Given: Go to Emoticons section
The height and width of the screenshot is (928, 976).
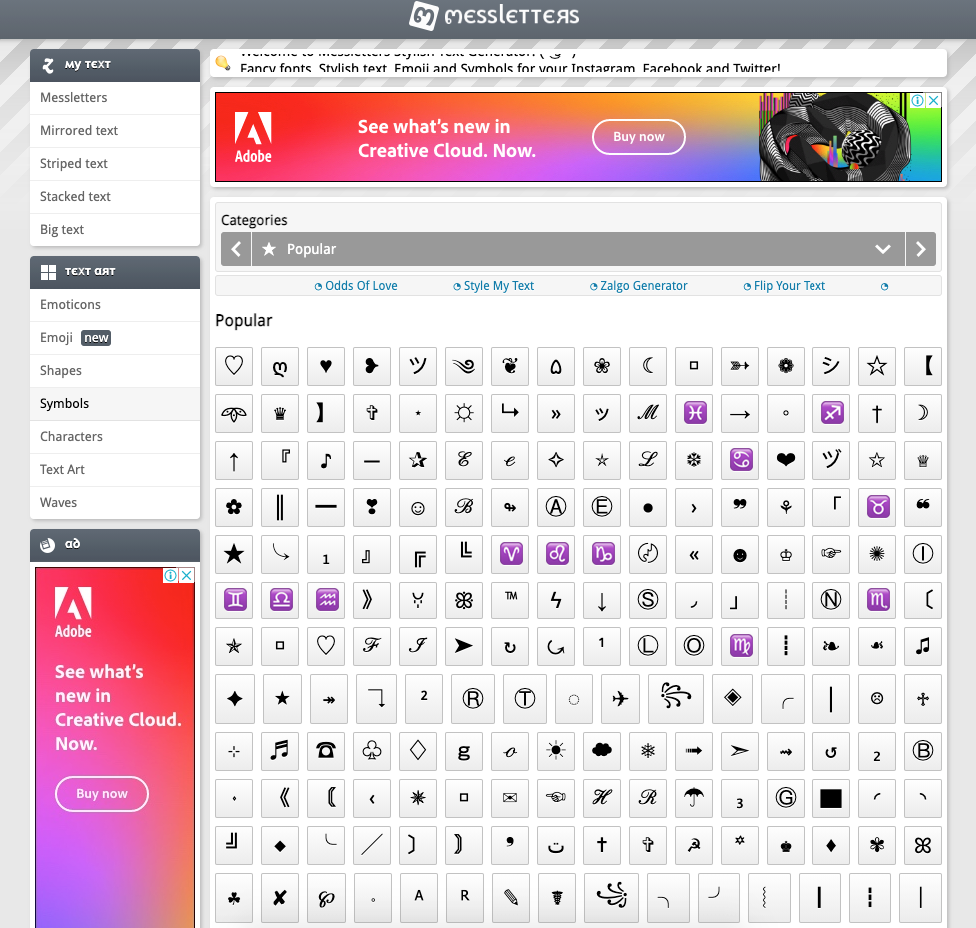Looking at the screenshot, I should pos(115,304).
